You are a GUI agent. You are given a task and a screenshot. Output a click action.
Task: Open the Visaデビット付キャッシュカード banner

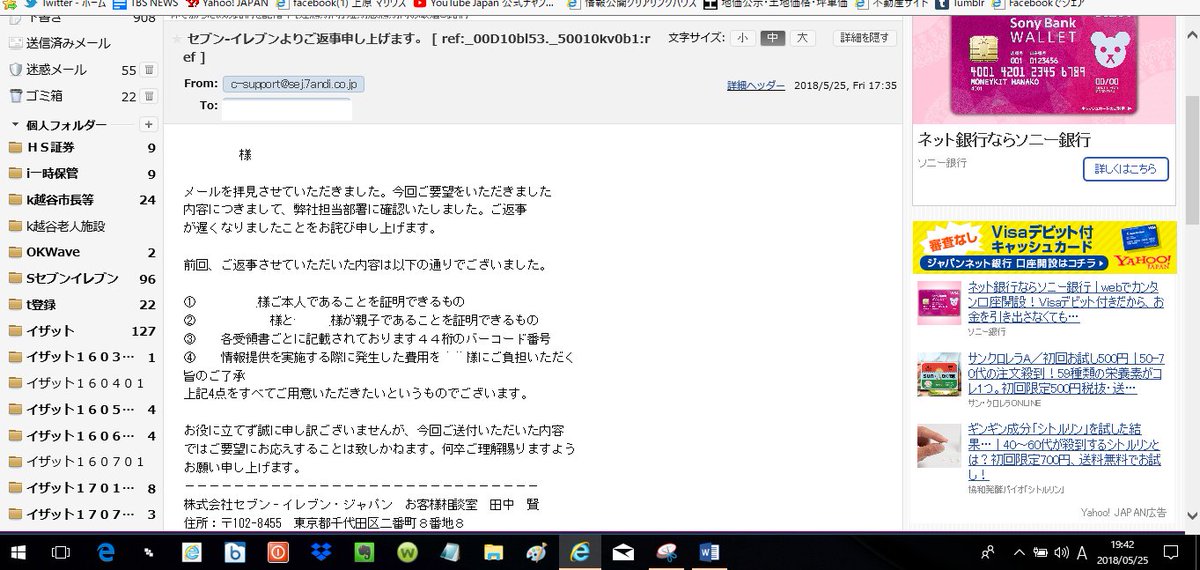coord(1044,247)
